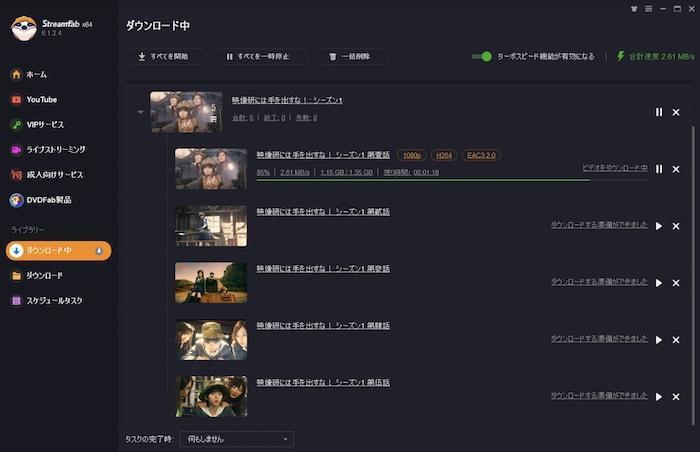Collapse the season 1 task group
This screenshot has width=700, height=452.
click(140, 112)
